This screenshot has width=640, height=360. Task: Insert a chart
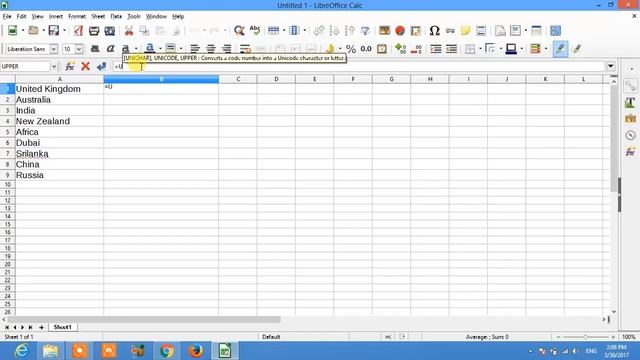pyautogui.click(x=400, y=31)
